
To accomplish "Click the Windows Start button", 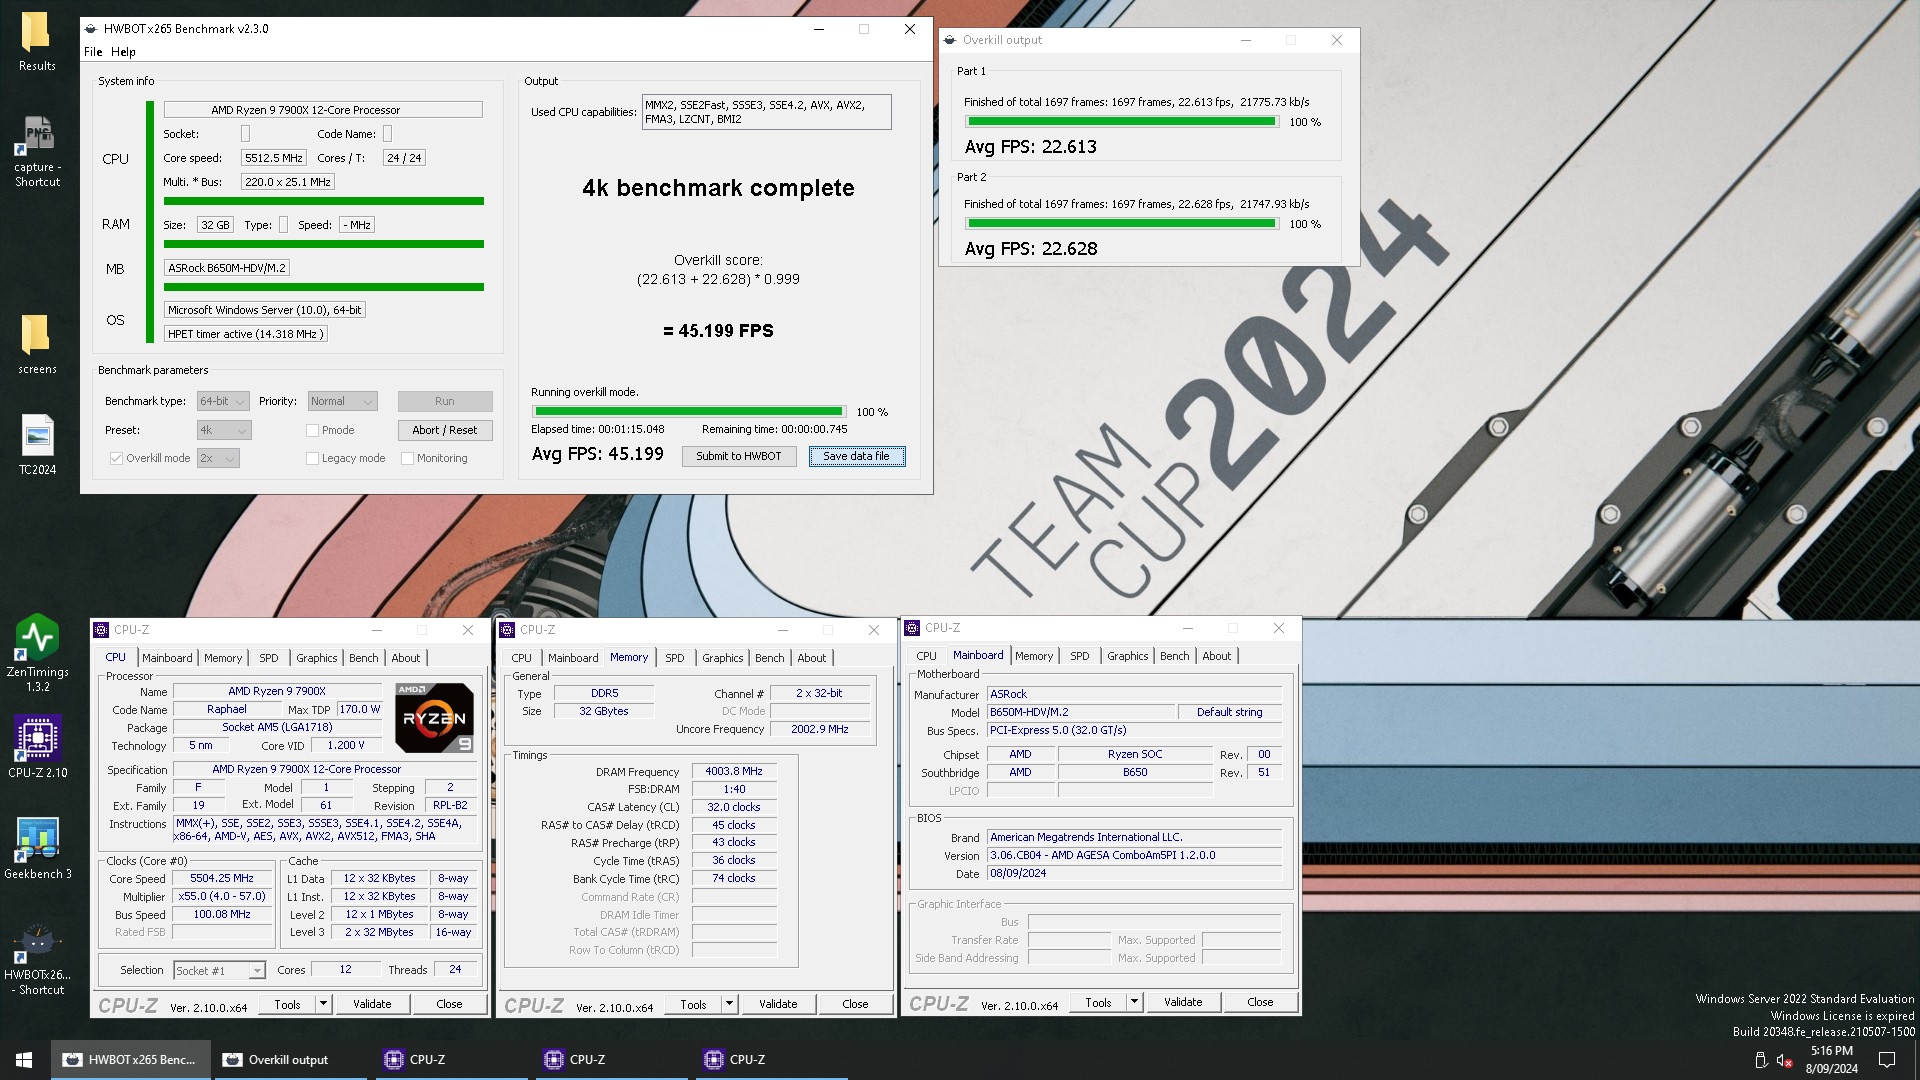I will 24,1059.
